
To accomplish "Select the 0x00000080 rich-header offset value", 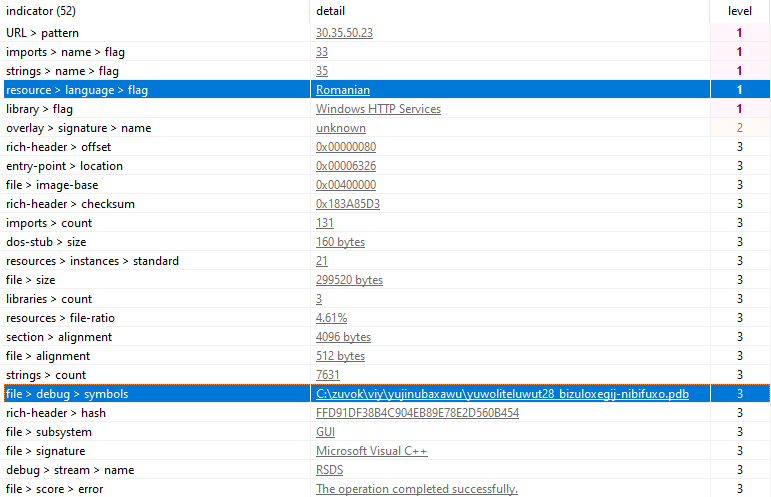I will (x=346, y=147).
